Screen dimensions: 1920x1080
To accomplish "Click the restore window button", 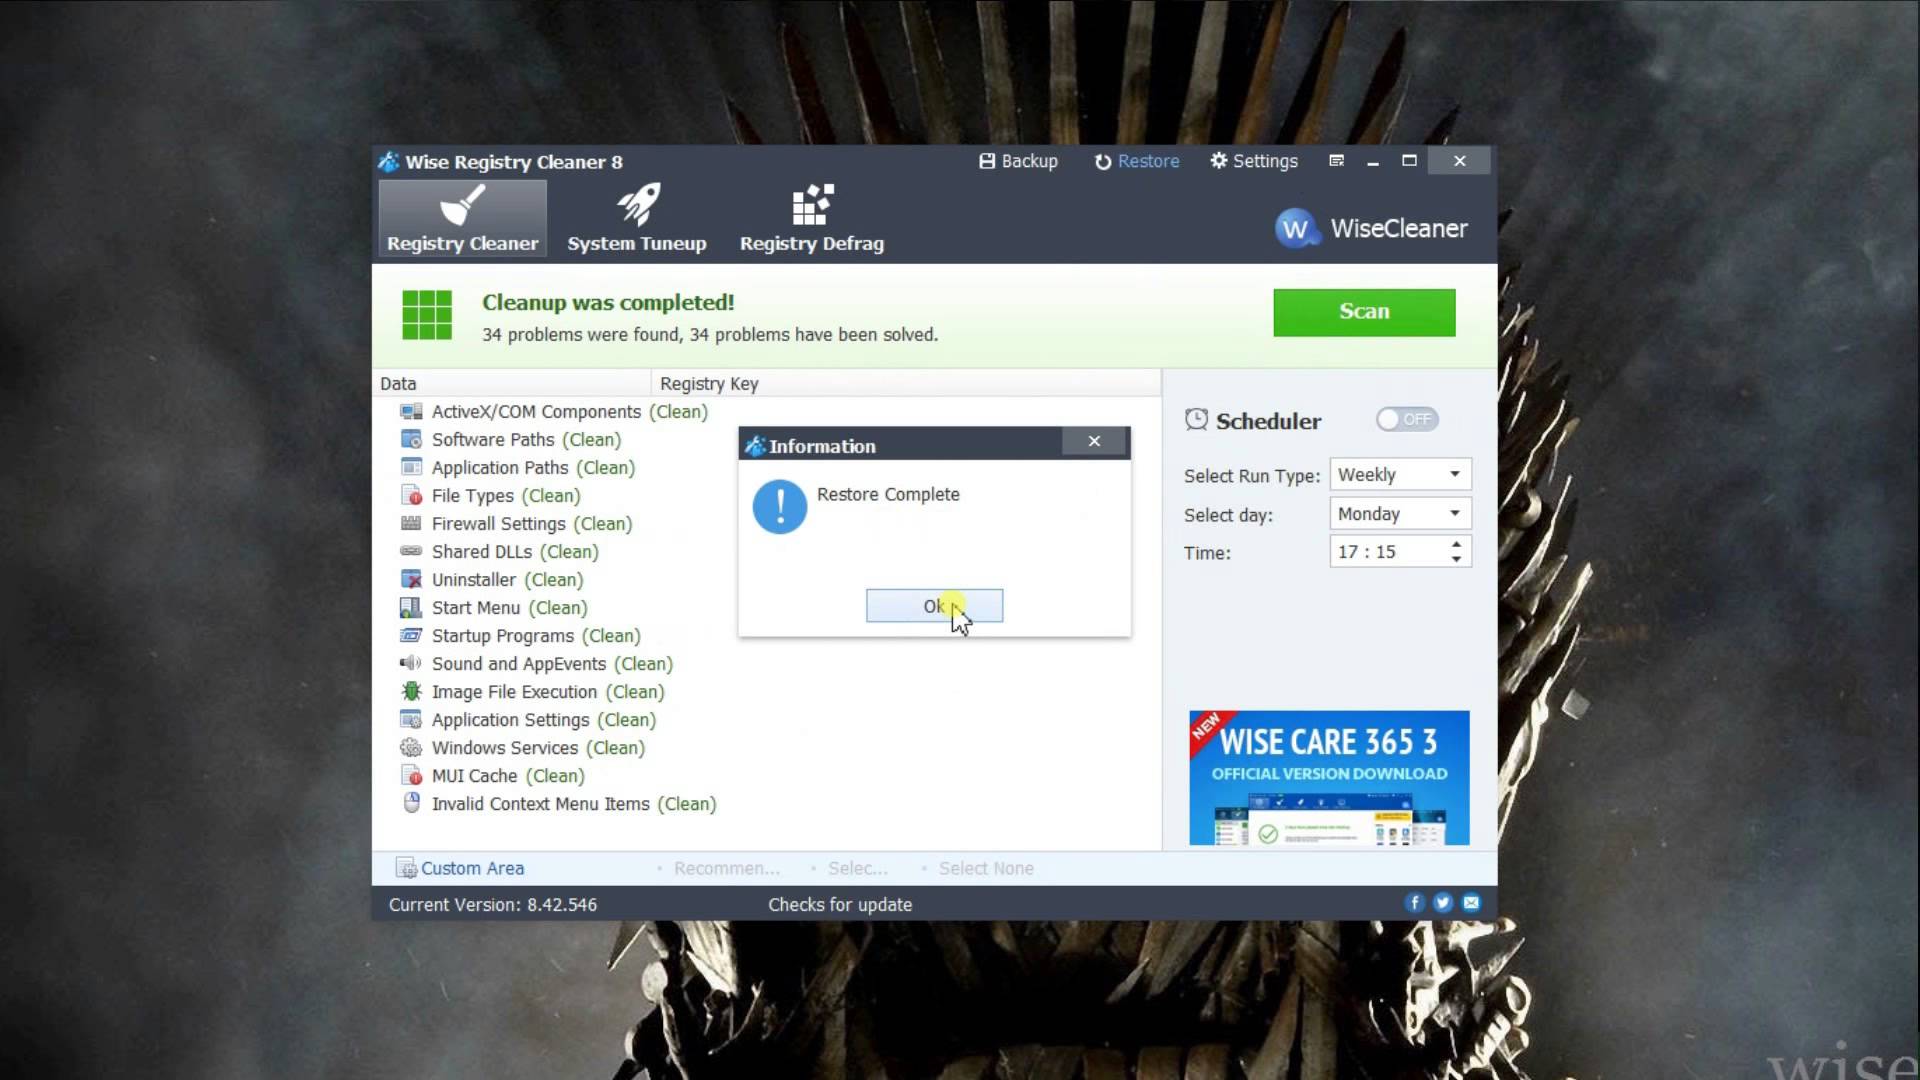I will point(1410,160).
